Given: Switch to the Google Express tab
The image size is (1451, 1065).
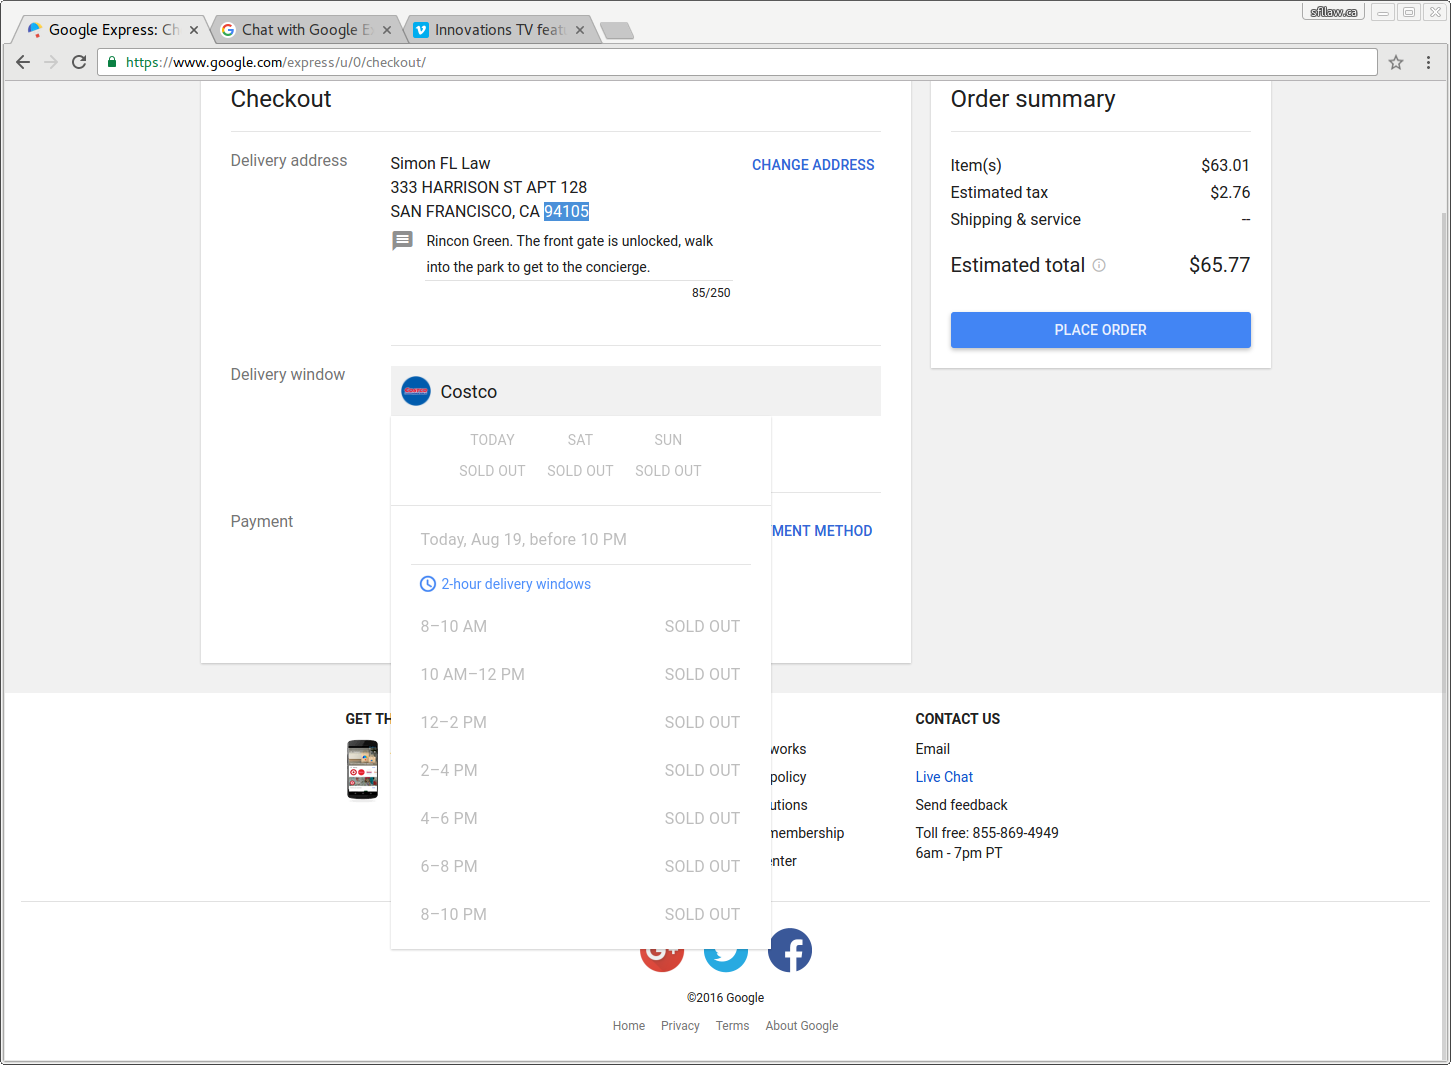Looking at the screenshot, I should [110, 30].
